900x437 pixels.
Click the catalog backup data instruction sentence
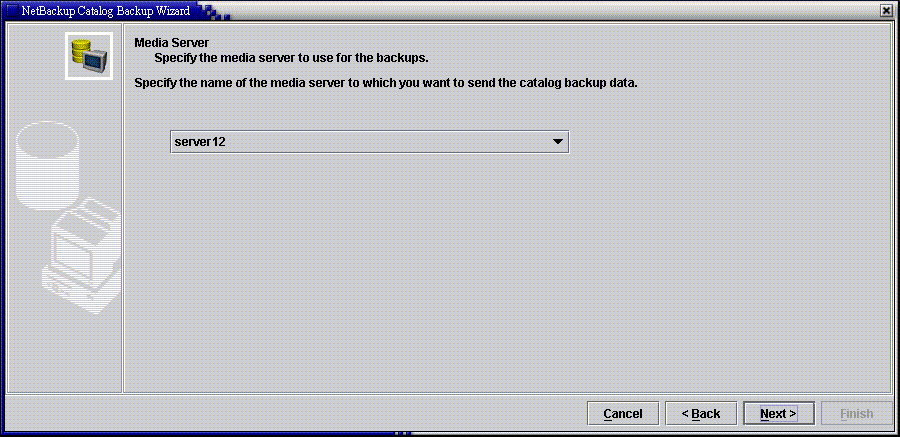[x=386, y=83]
